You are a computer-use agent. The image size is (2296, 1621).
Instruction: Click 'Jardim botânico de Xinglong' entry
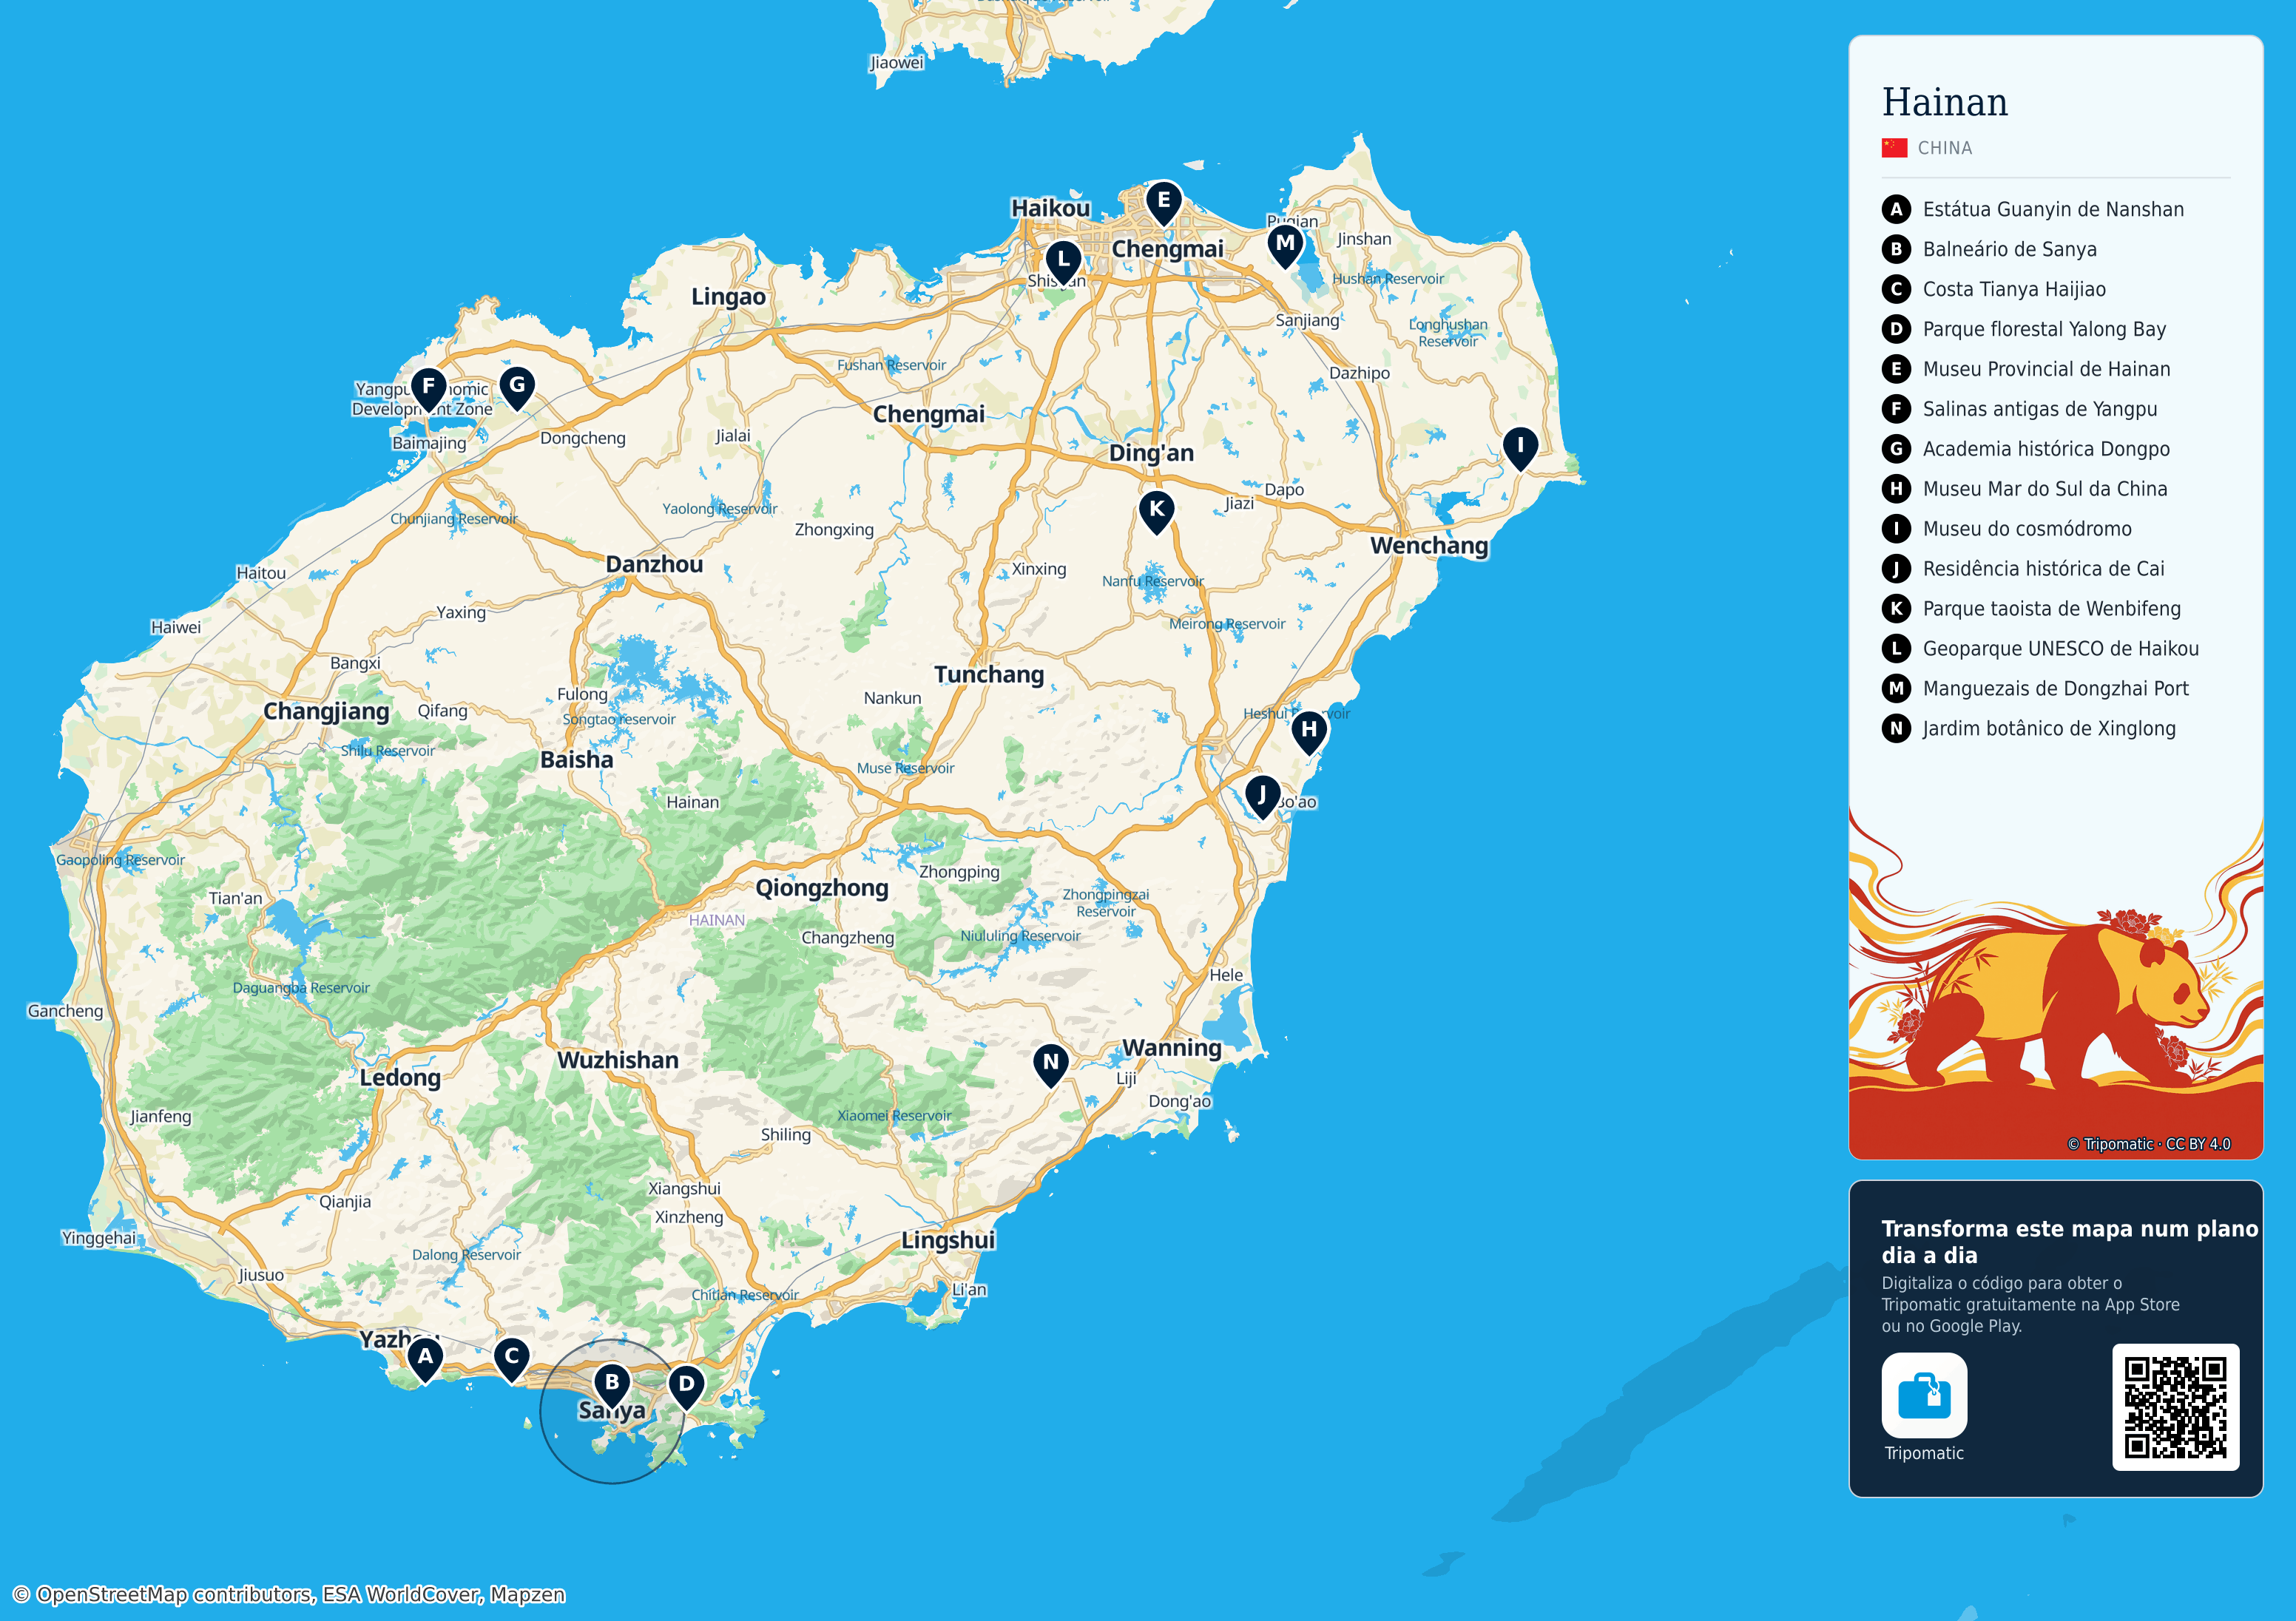2049,729
